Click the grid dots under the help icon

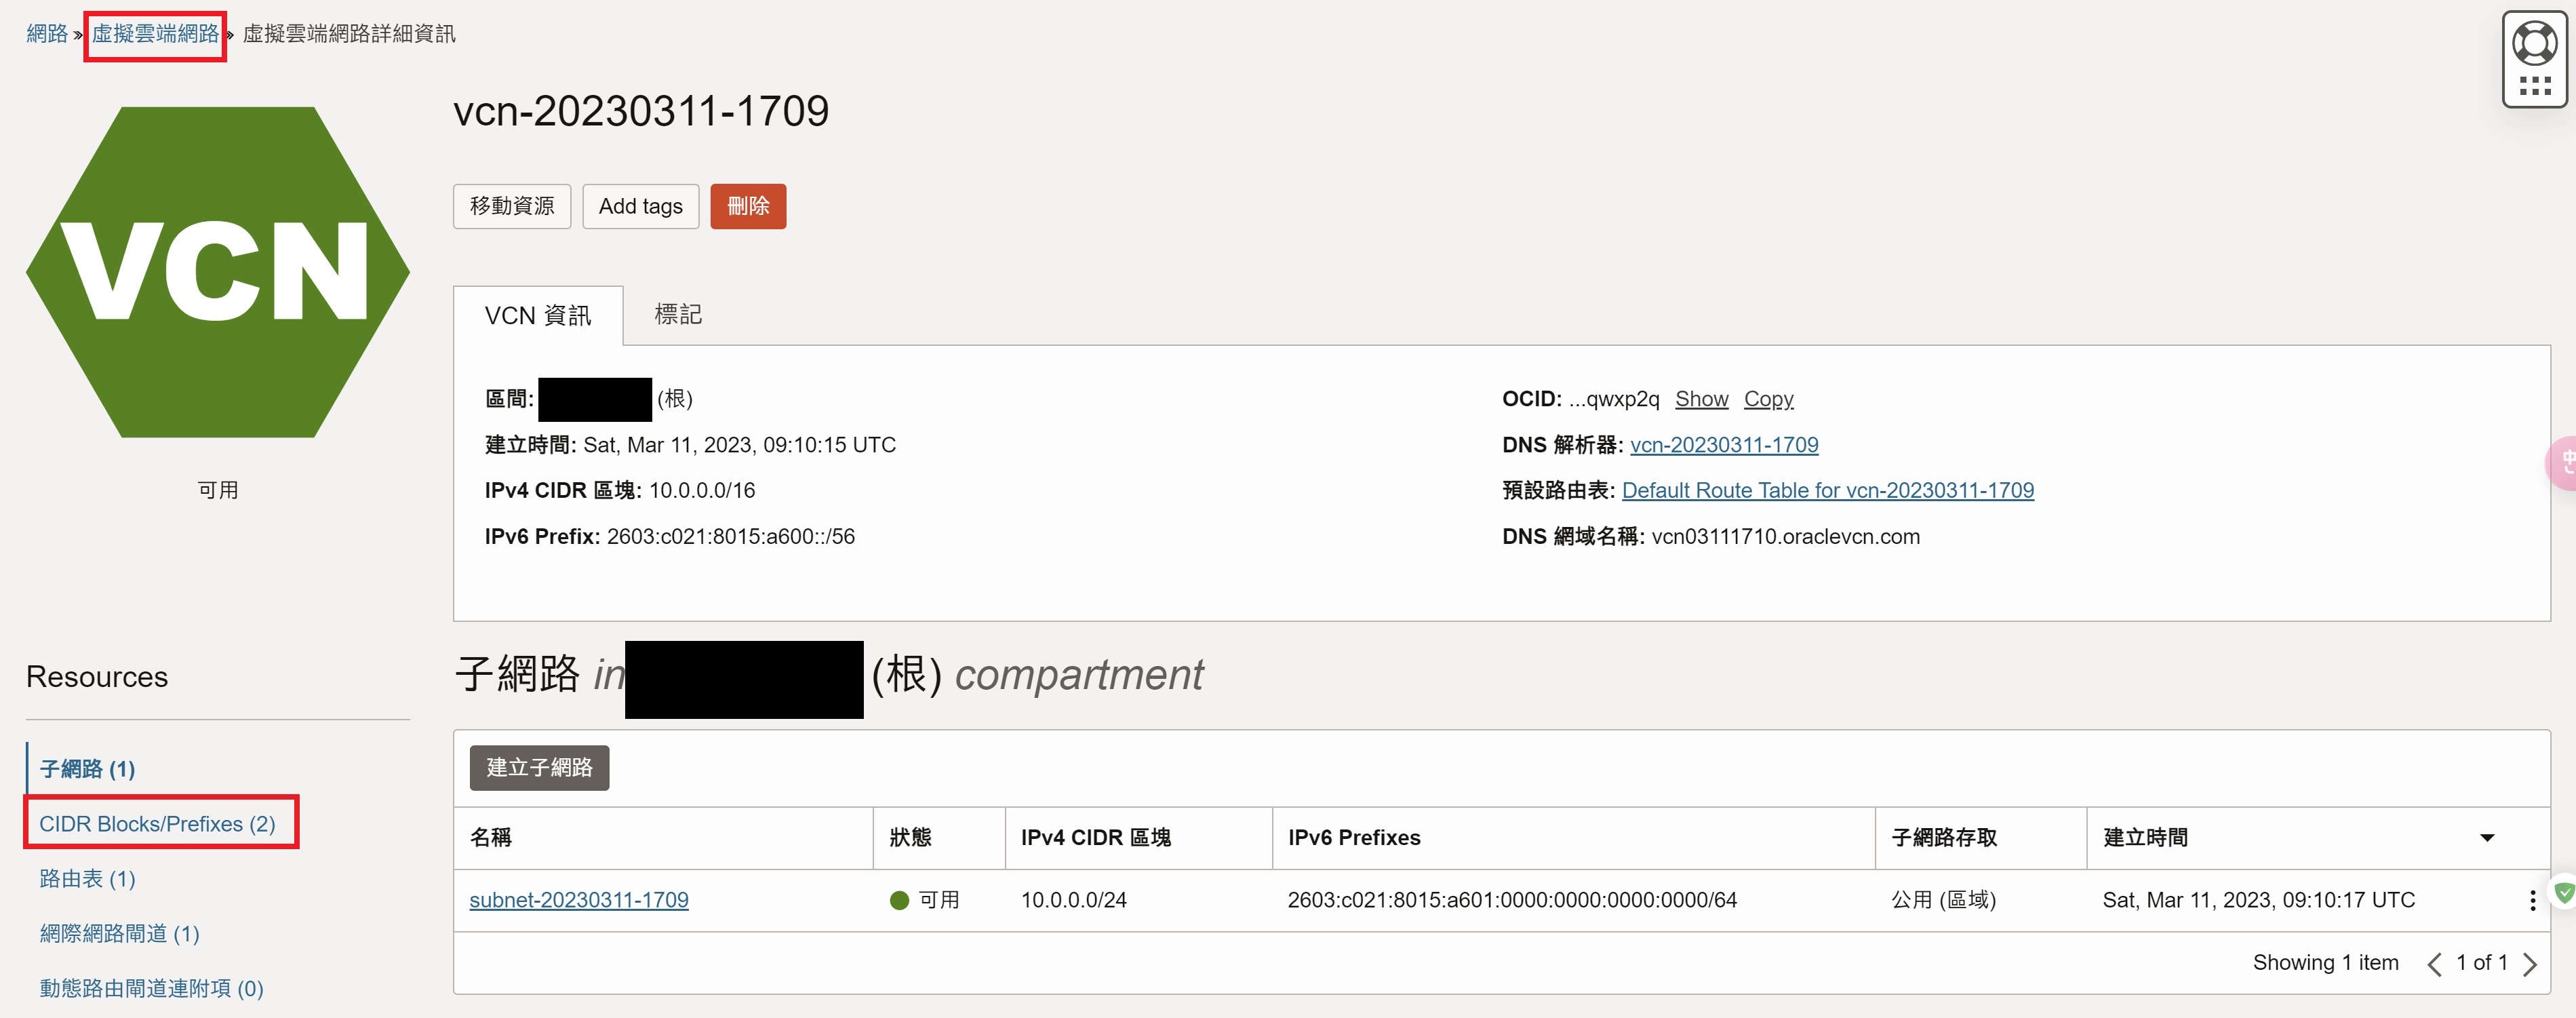2535,87
